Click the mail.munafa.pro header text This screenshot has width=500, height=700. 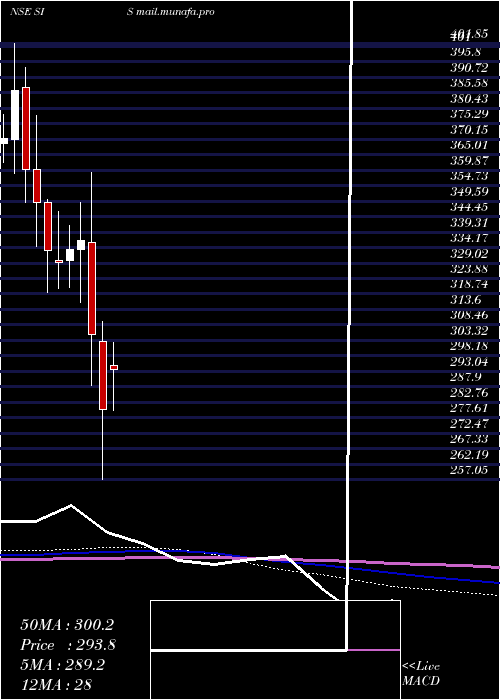tap(175, 12)
